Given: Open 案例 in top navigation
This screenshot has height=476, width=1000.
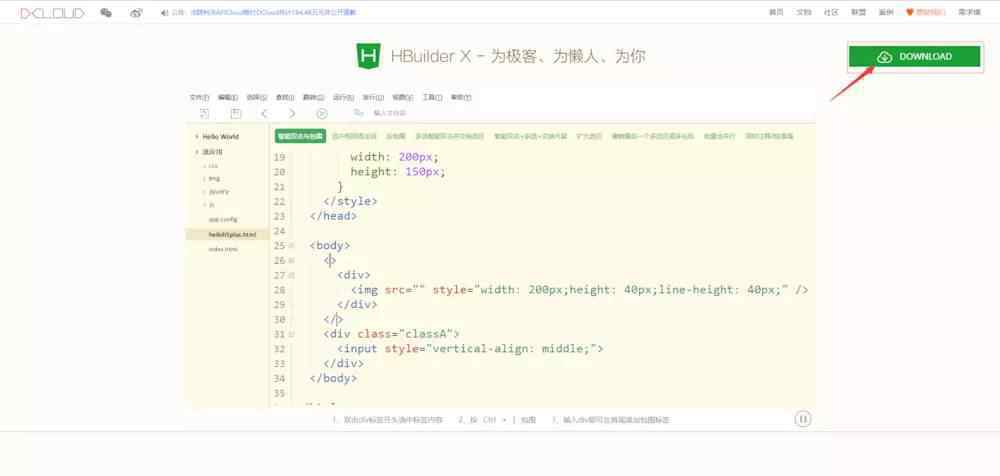Looking at the screenshot, I should click(x=886, y=12).
